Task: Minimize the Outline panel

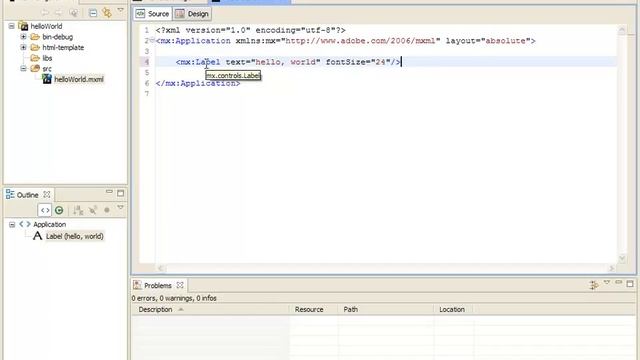Action: click(x=109, y=192)
